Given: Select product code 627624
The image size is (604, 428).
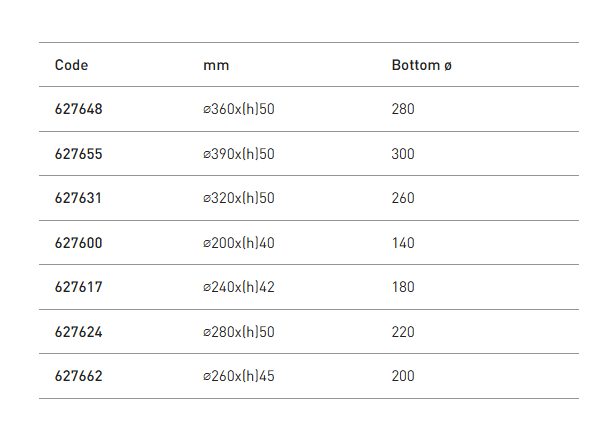Looking at the screenshot, I should (78, 332).
